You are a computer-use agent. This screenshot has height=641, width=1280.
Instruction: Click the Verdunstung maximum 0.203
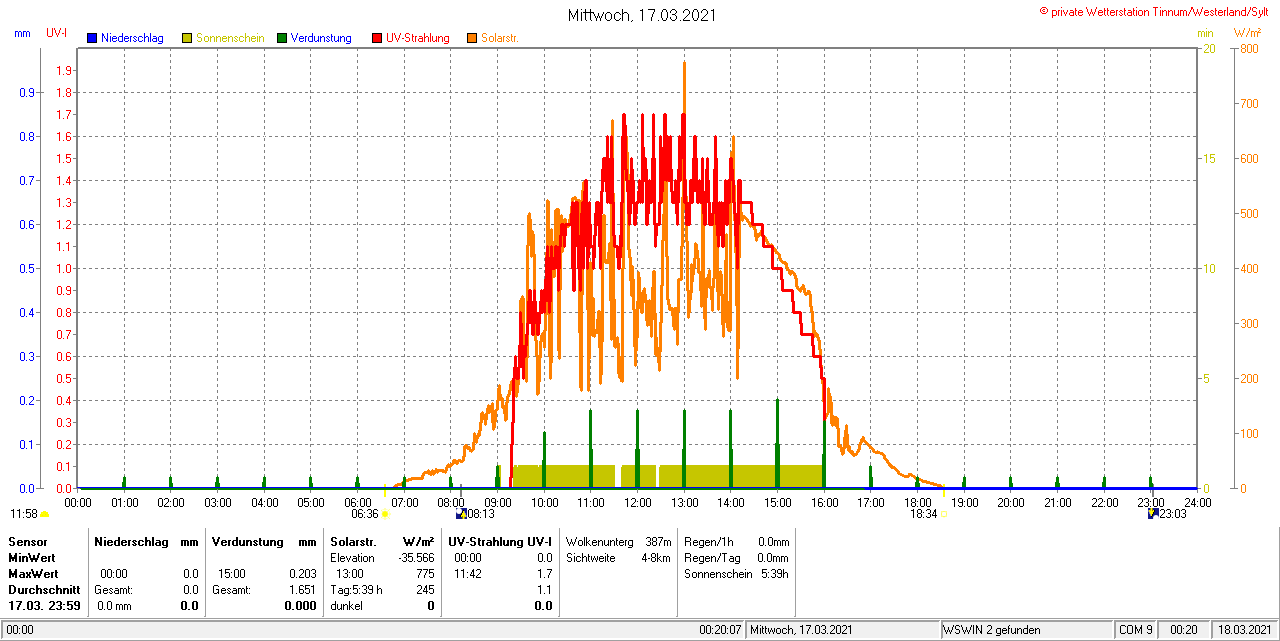click(302, 574)
